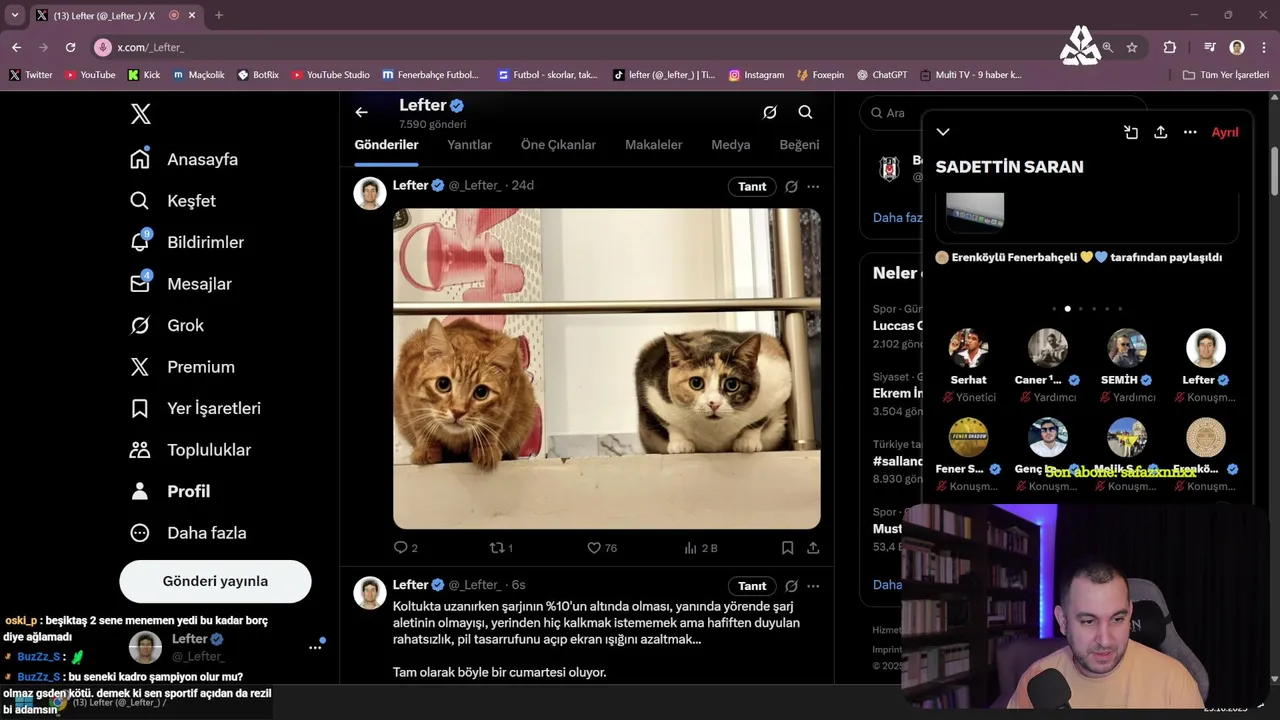Open more options on the cat post

(813, 186)
